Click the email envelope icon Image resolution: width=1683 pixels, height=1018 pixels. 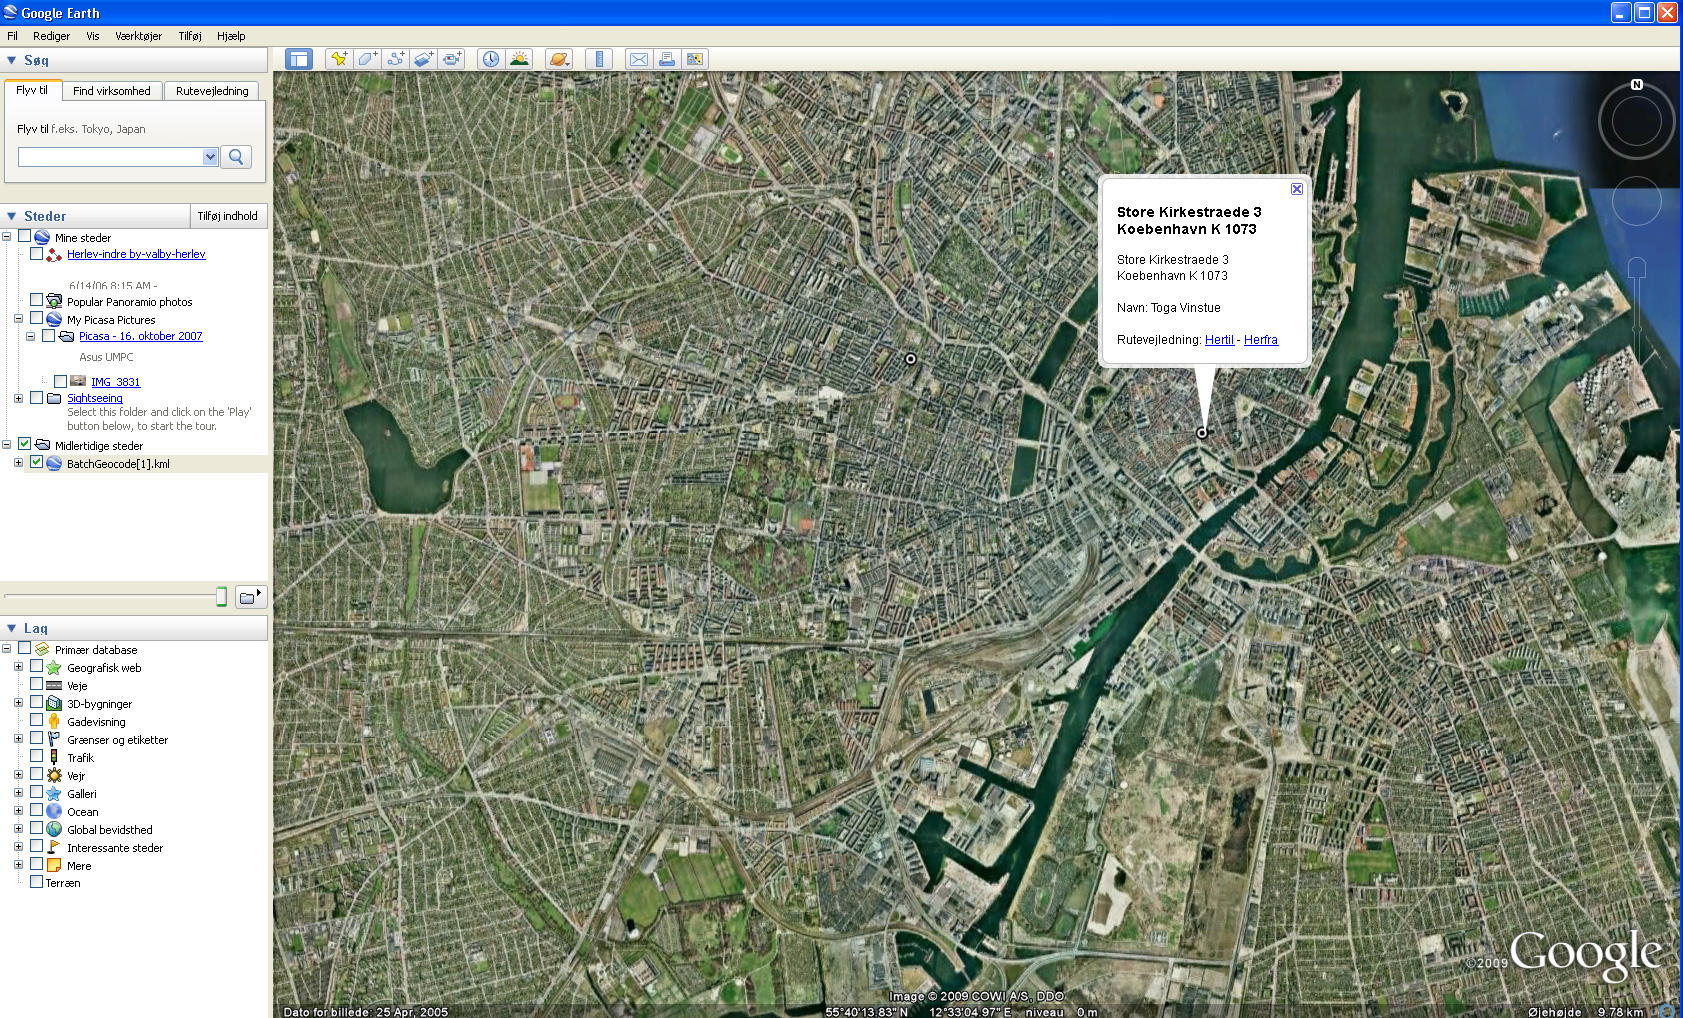(639, 59)
